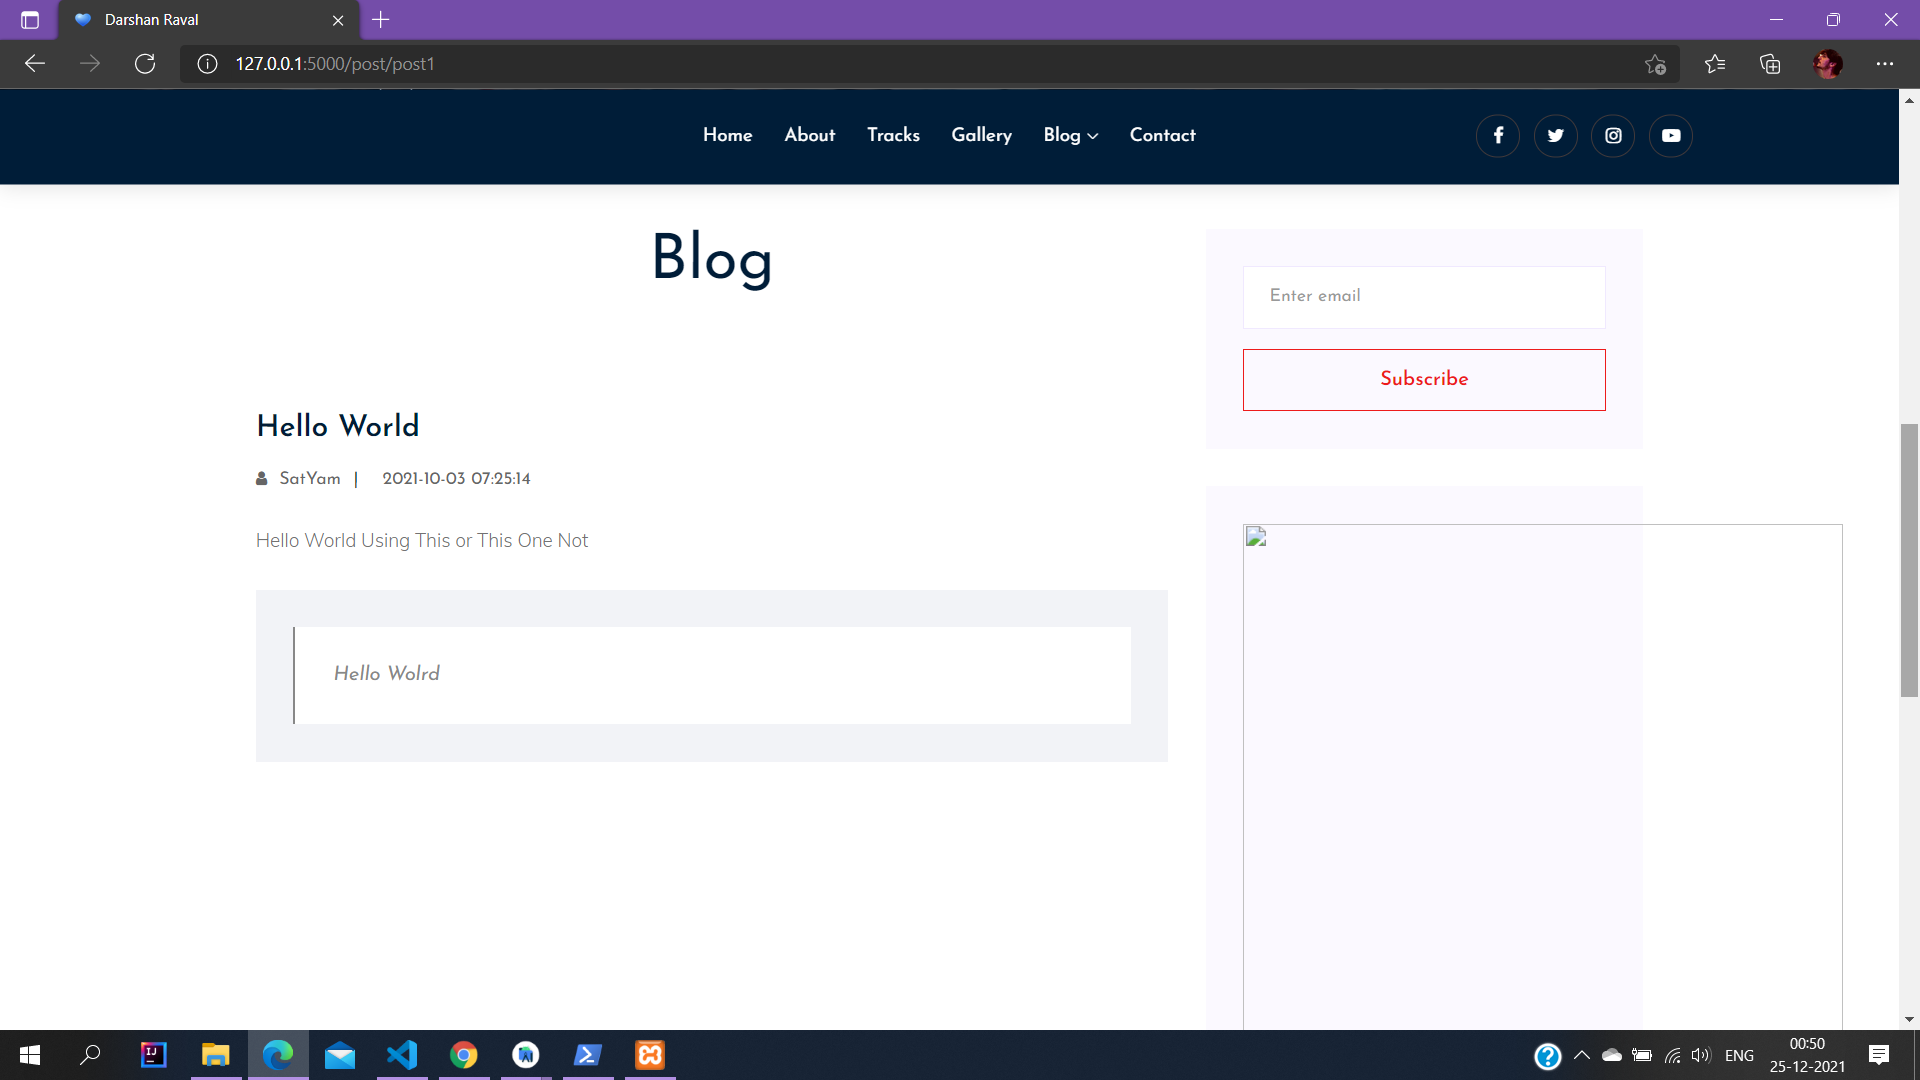Show hidden icons in system tray

[1581, 1055]
